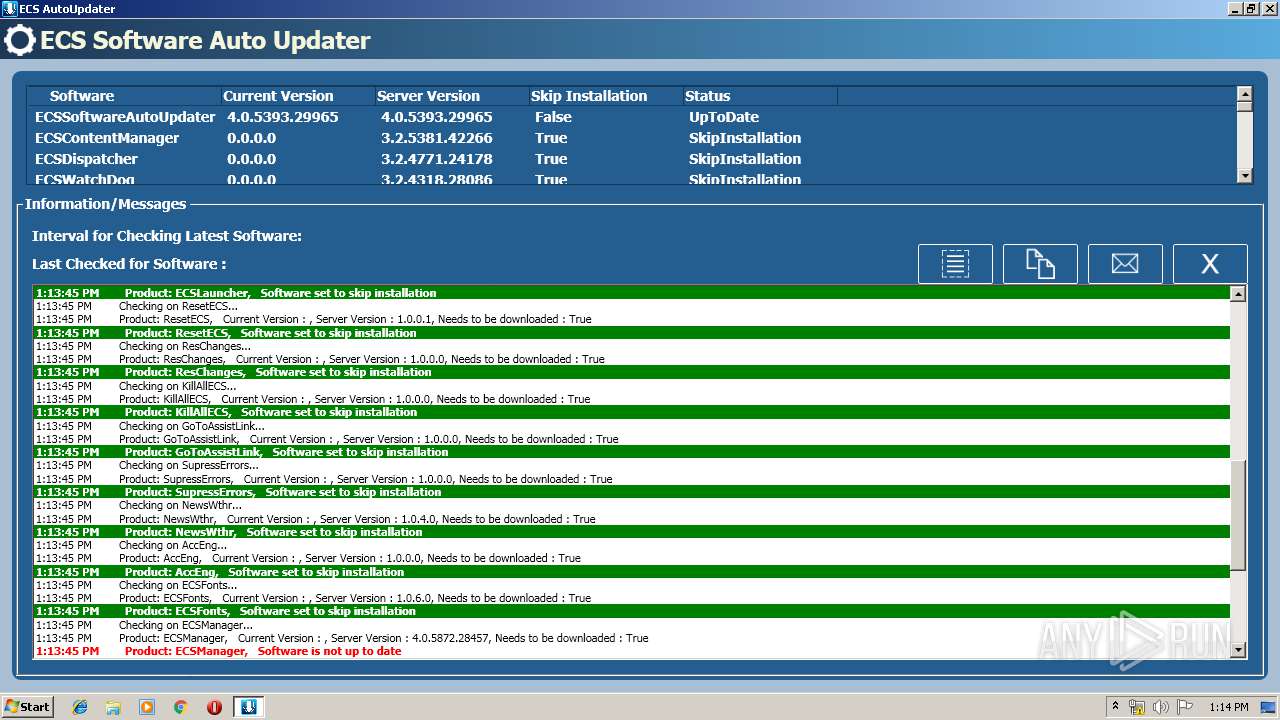Click Last Checked for Software label

[129, 264]
